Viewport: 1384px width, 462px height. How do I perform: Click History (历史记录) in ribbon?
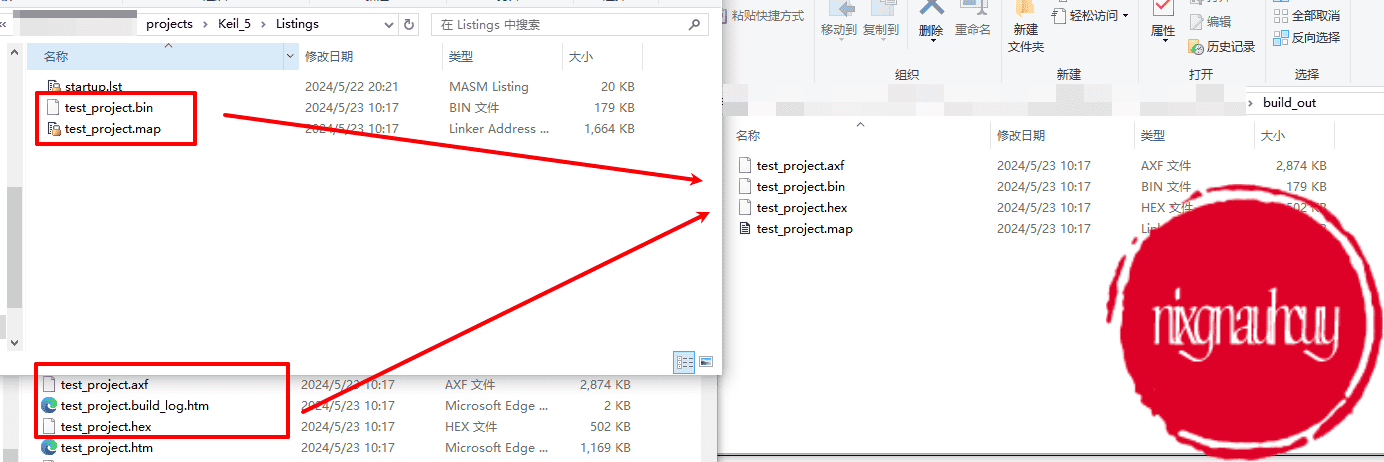point(1221,46)
